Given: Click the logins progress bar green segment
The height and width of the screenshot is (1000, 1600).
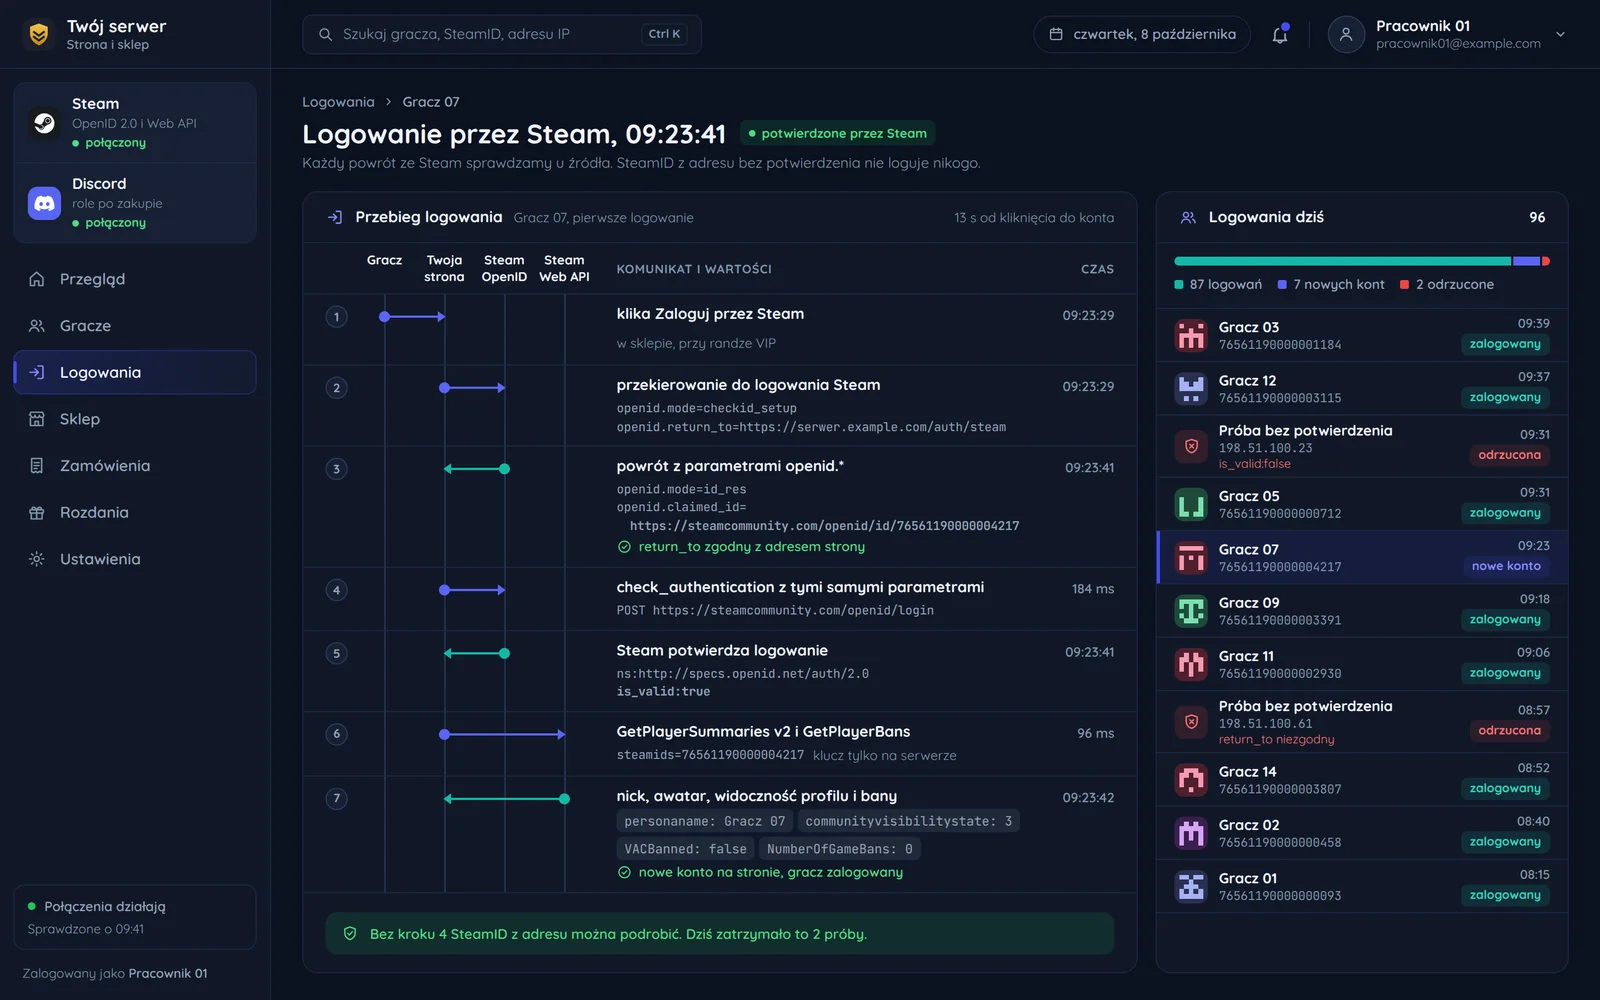Looking at the screenshot, I should pos(1343,261).
